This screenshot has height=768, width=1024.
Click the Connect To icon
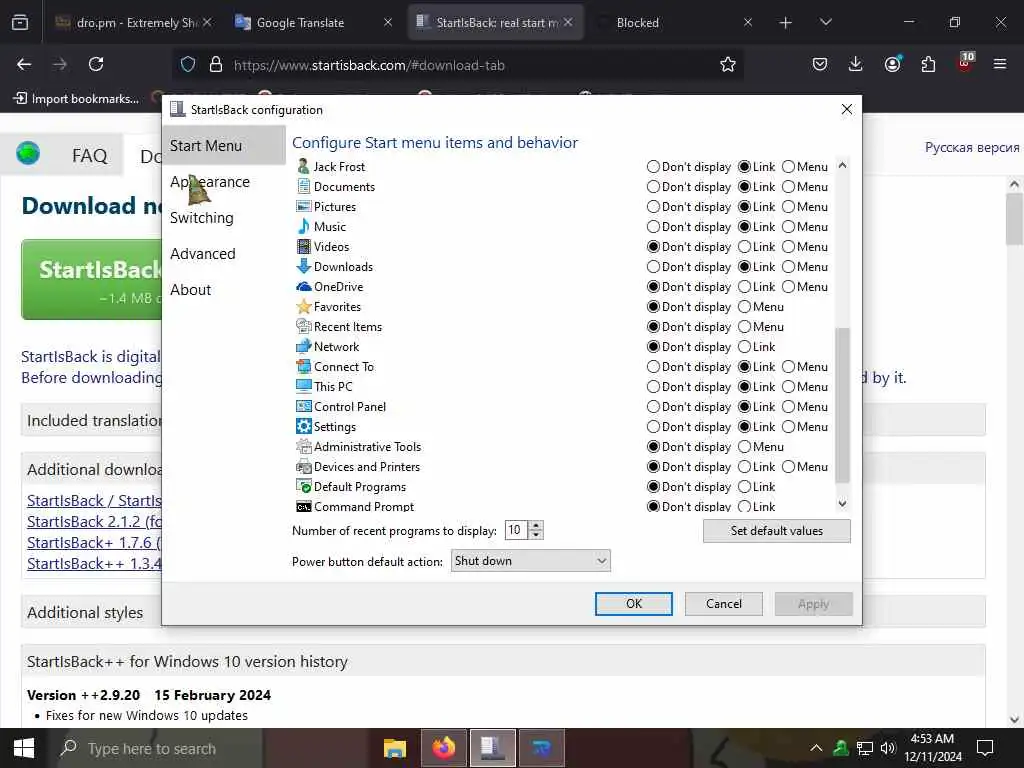tap(303, 367)
